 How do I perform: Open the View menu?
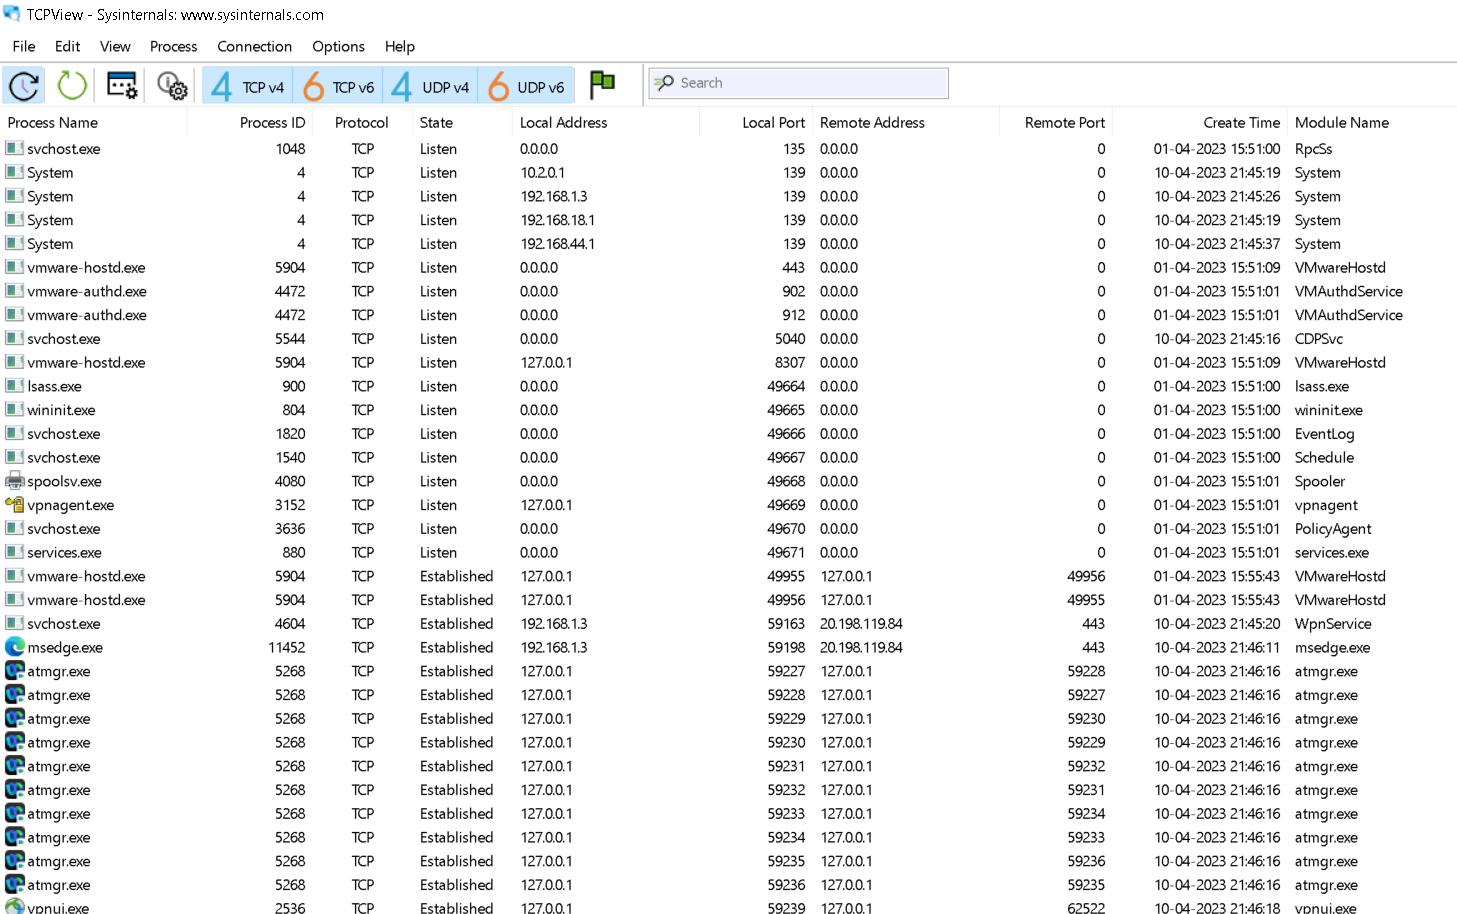115,46
